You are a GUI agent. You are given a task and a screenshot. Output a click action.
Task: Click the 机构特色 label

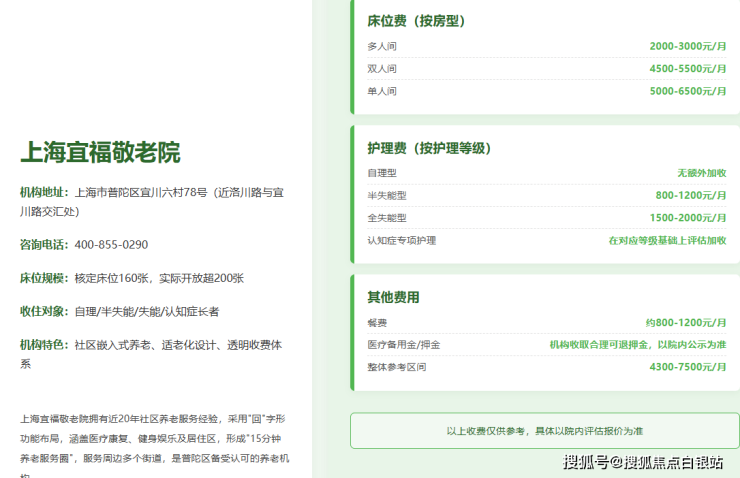click(x=42, y=345)
